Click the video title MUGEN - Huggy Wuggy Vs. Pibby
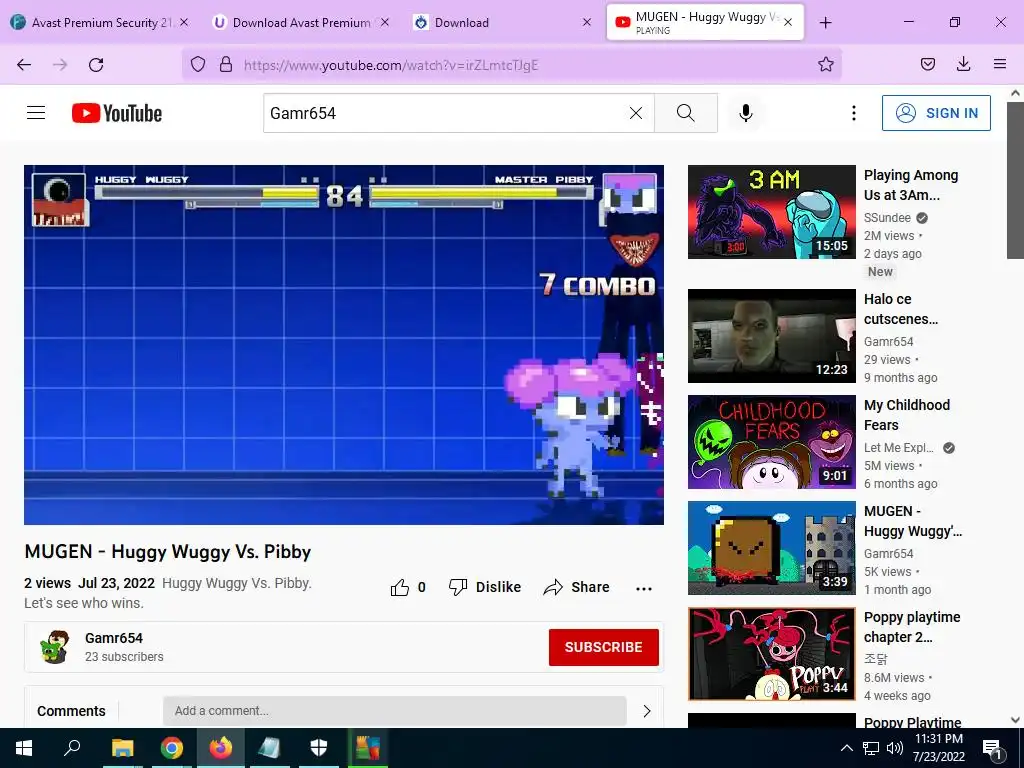 (x=168, y=552)
